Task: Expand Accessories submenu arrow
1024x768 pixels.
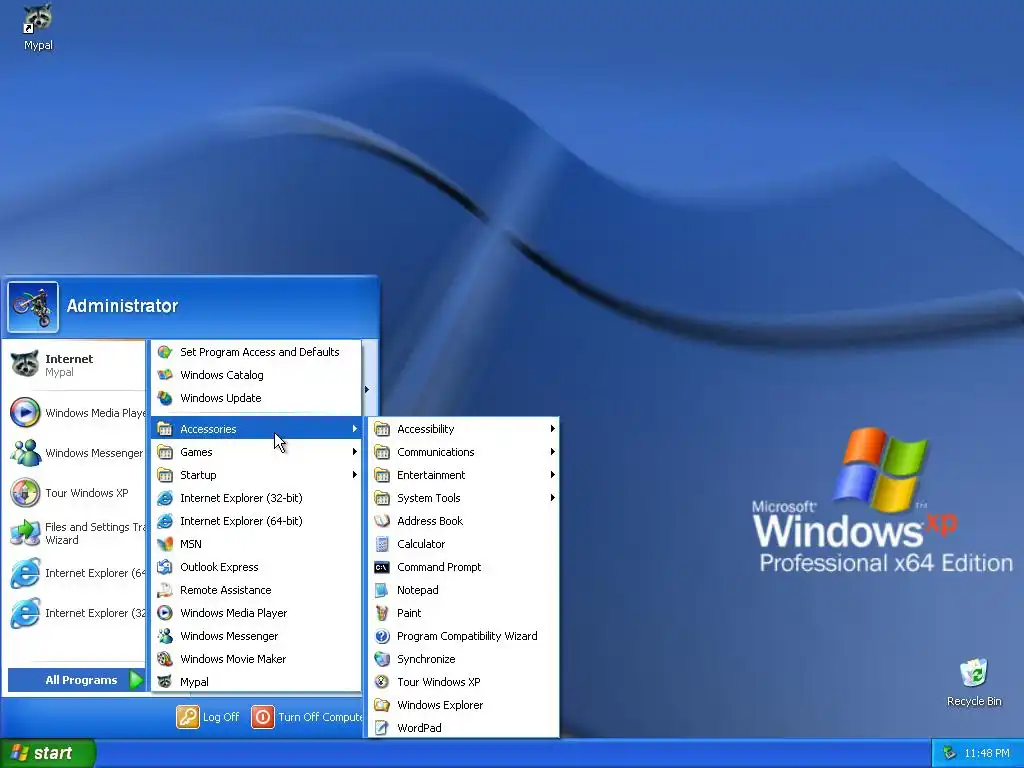Action: [x=355, y=429]
